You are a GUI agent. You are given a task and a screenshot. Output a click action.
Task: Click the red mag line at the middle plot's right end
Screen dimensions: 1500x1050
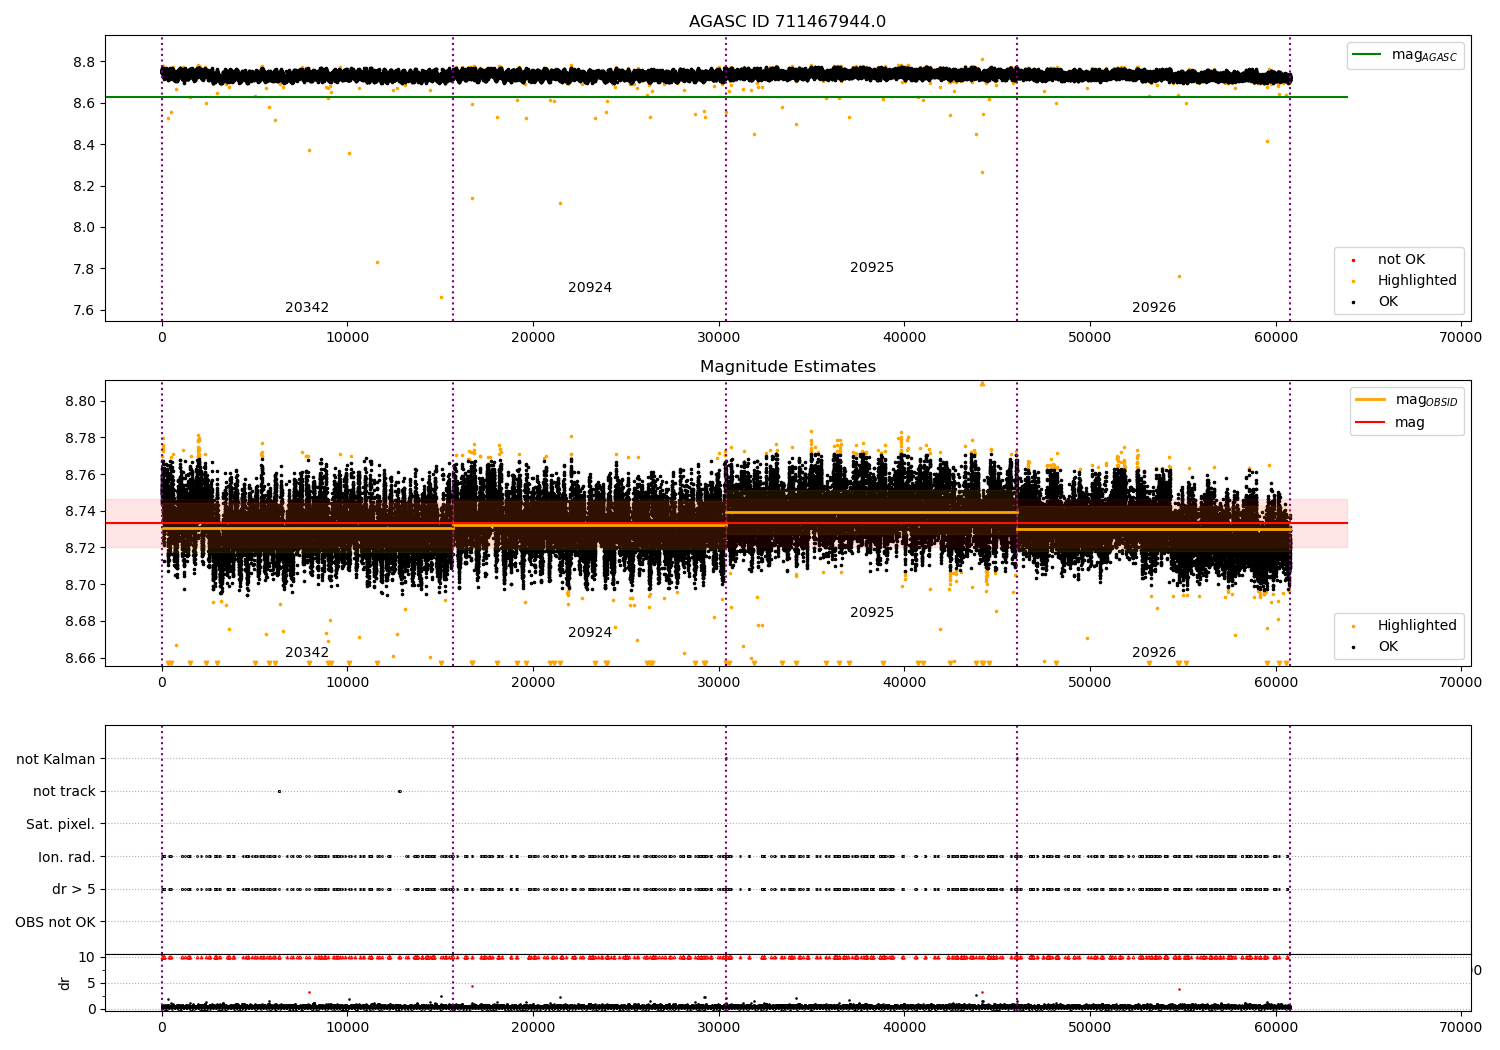point(1320,523)
